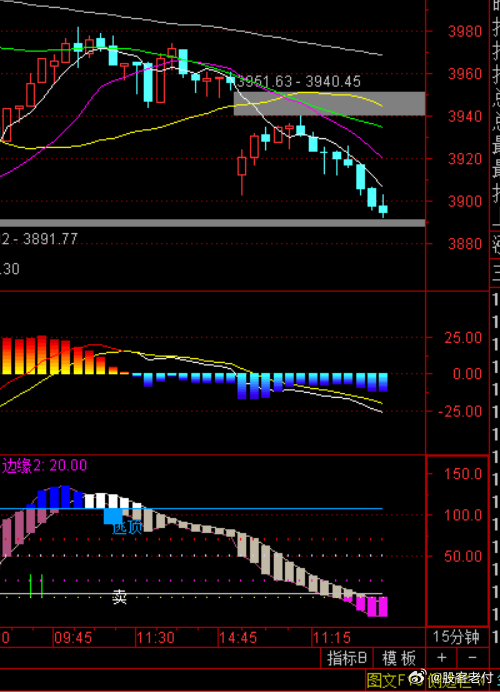Select the gray gap zone near 3940

tap(329, 104)
